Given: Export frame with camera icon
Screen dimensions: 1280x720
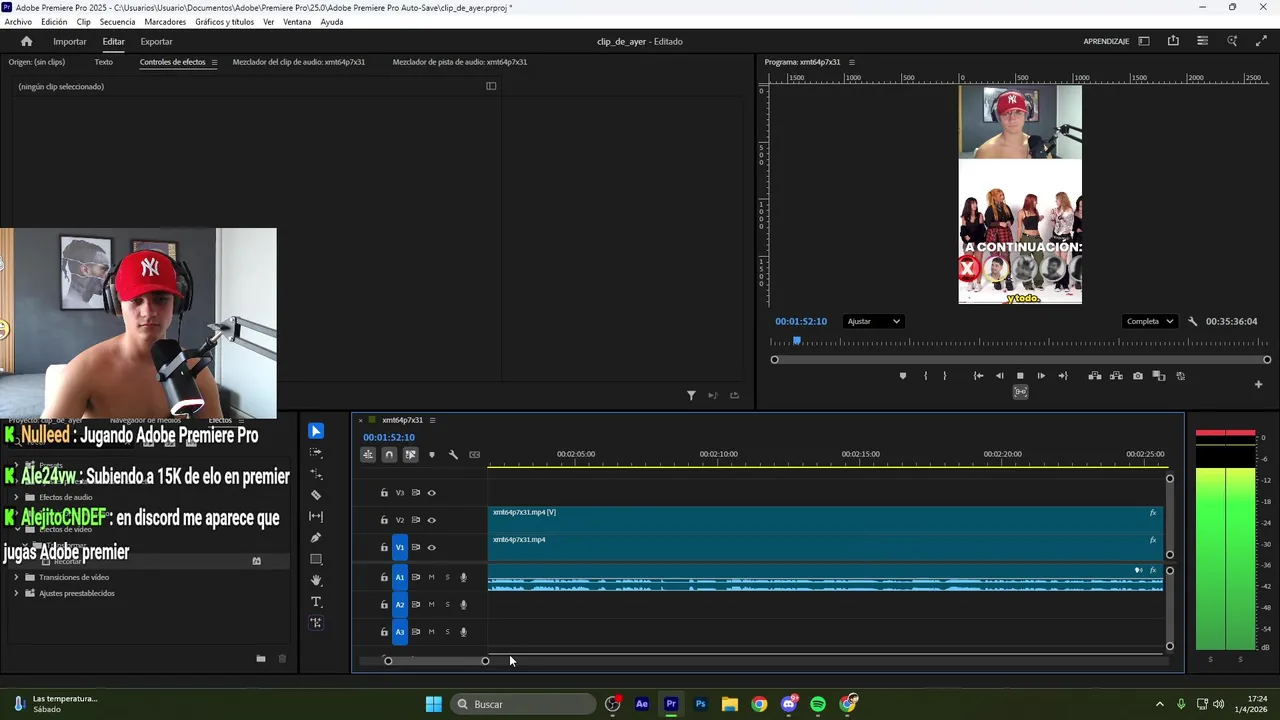Looking at the screenshot, I should coord(1138,376).
